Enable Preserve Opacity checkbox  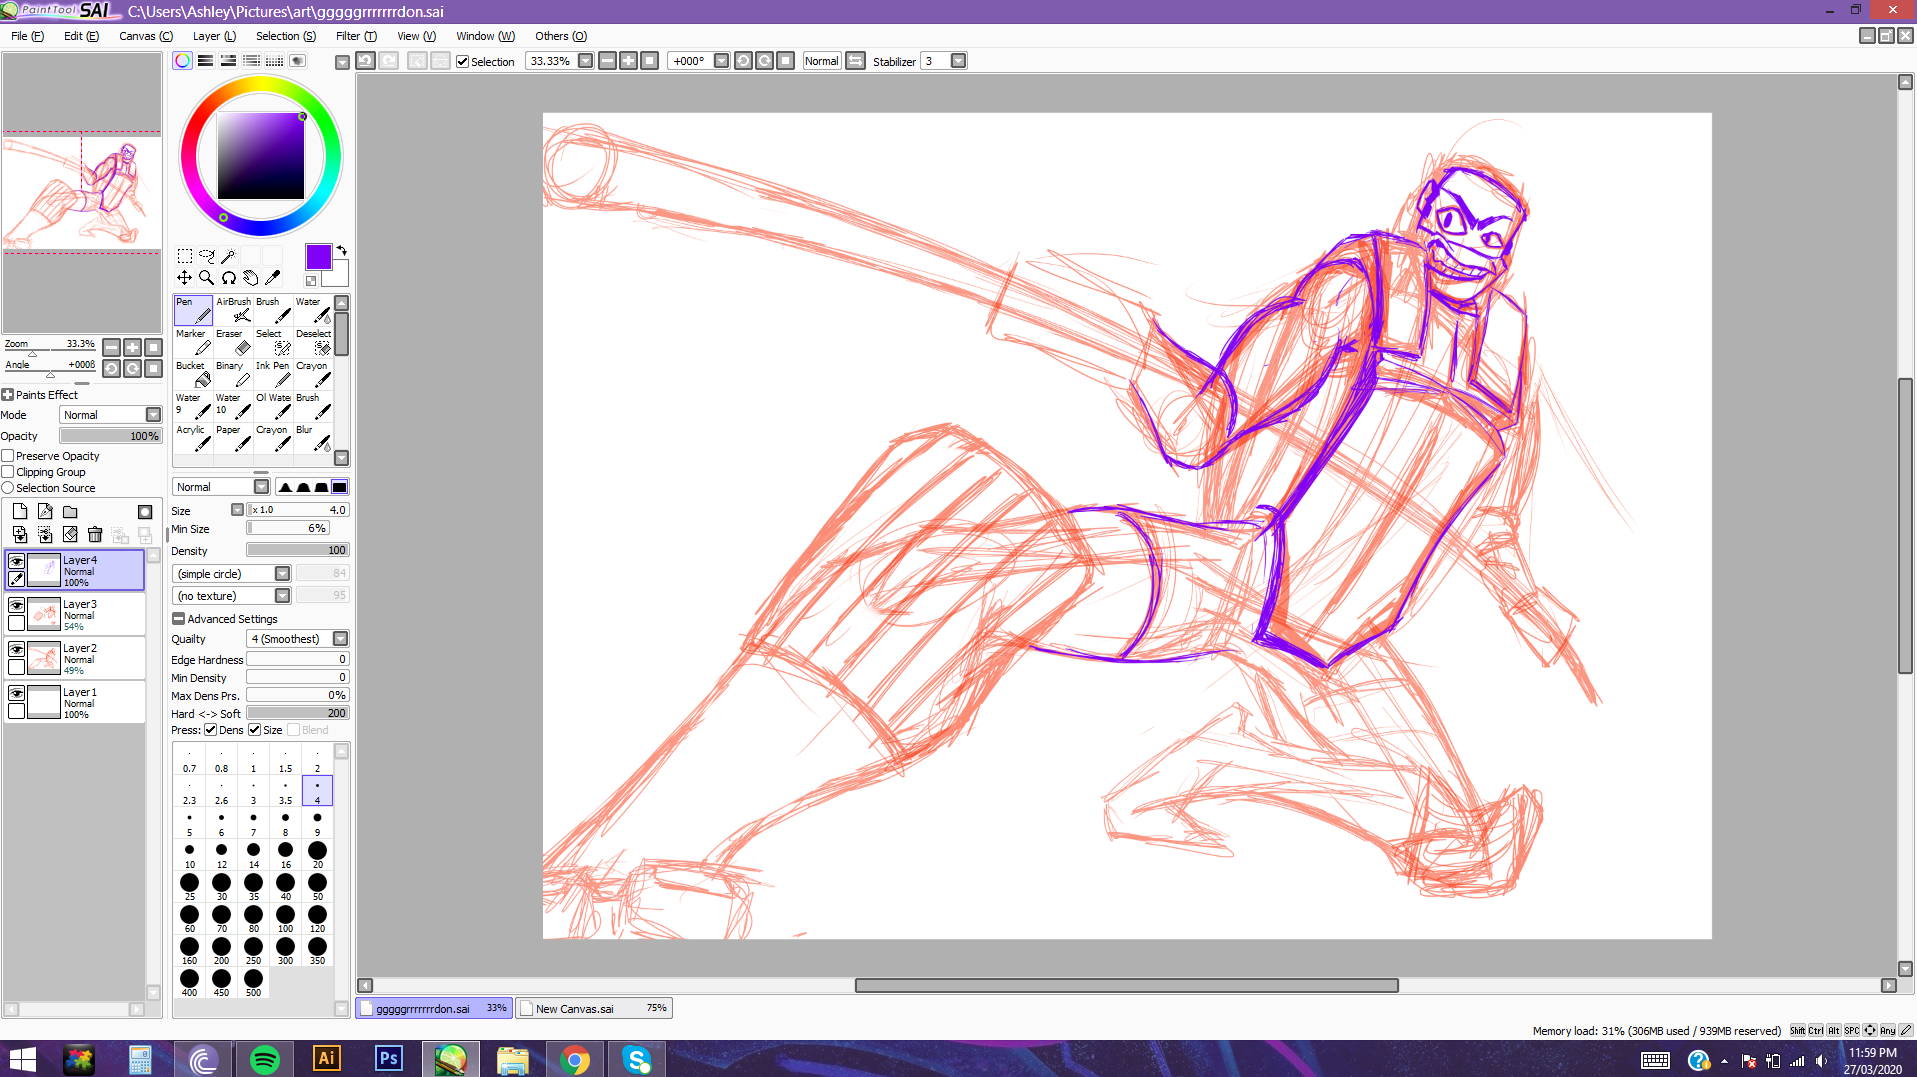tap(8, 456)
